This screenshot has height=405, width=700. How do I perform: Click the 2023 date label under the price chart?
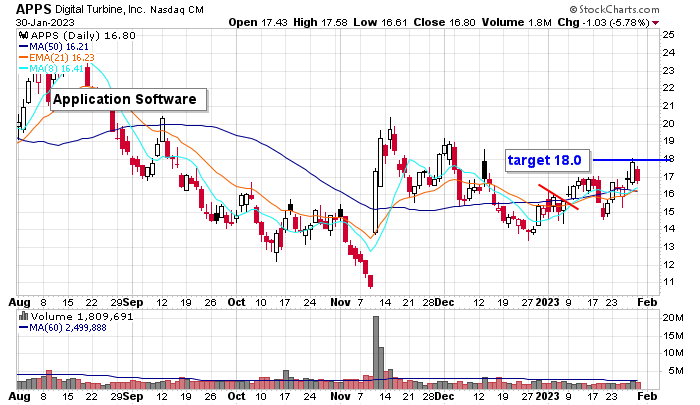547,302
